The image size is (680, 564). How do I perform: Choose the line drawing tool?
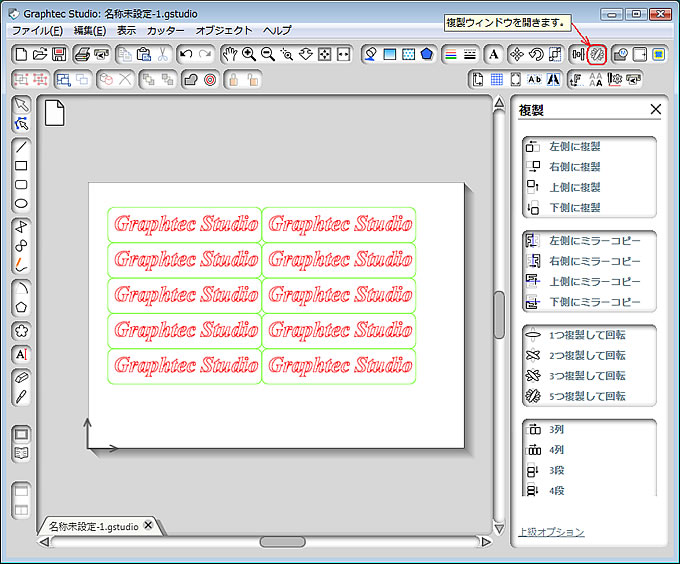[21, 147]
